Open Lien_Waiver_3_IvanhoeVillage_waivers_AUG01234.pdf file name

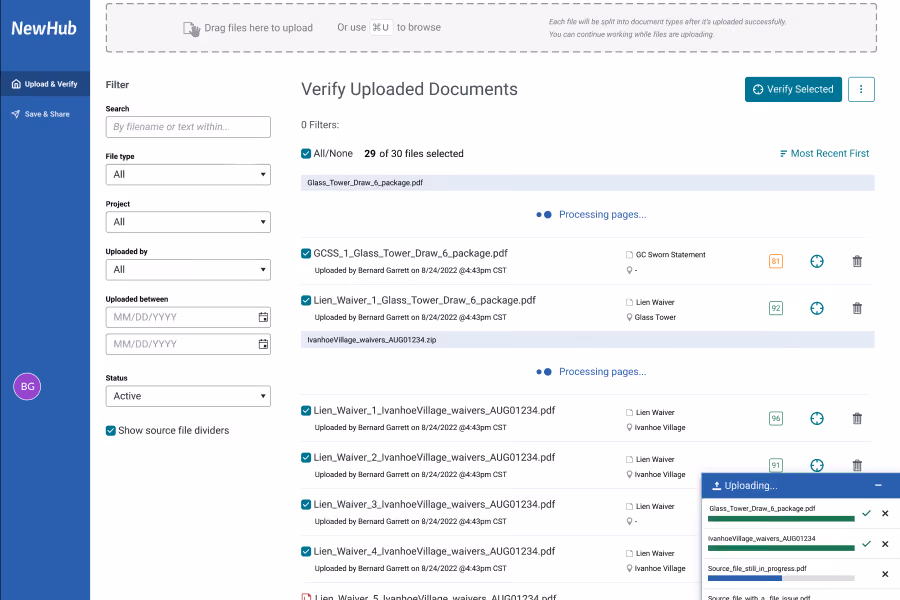[x=434, y=504]
